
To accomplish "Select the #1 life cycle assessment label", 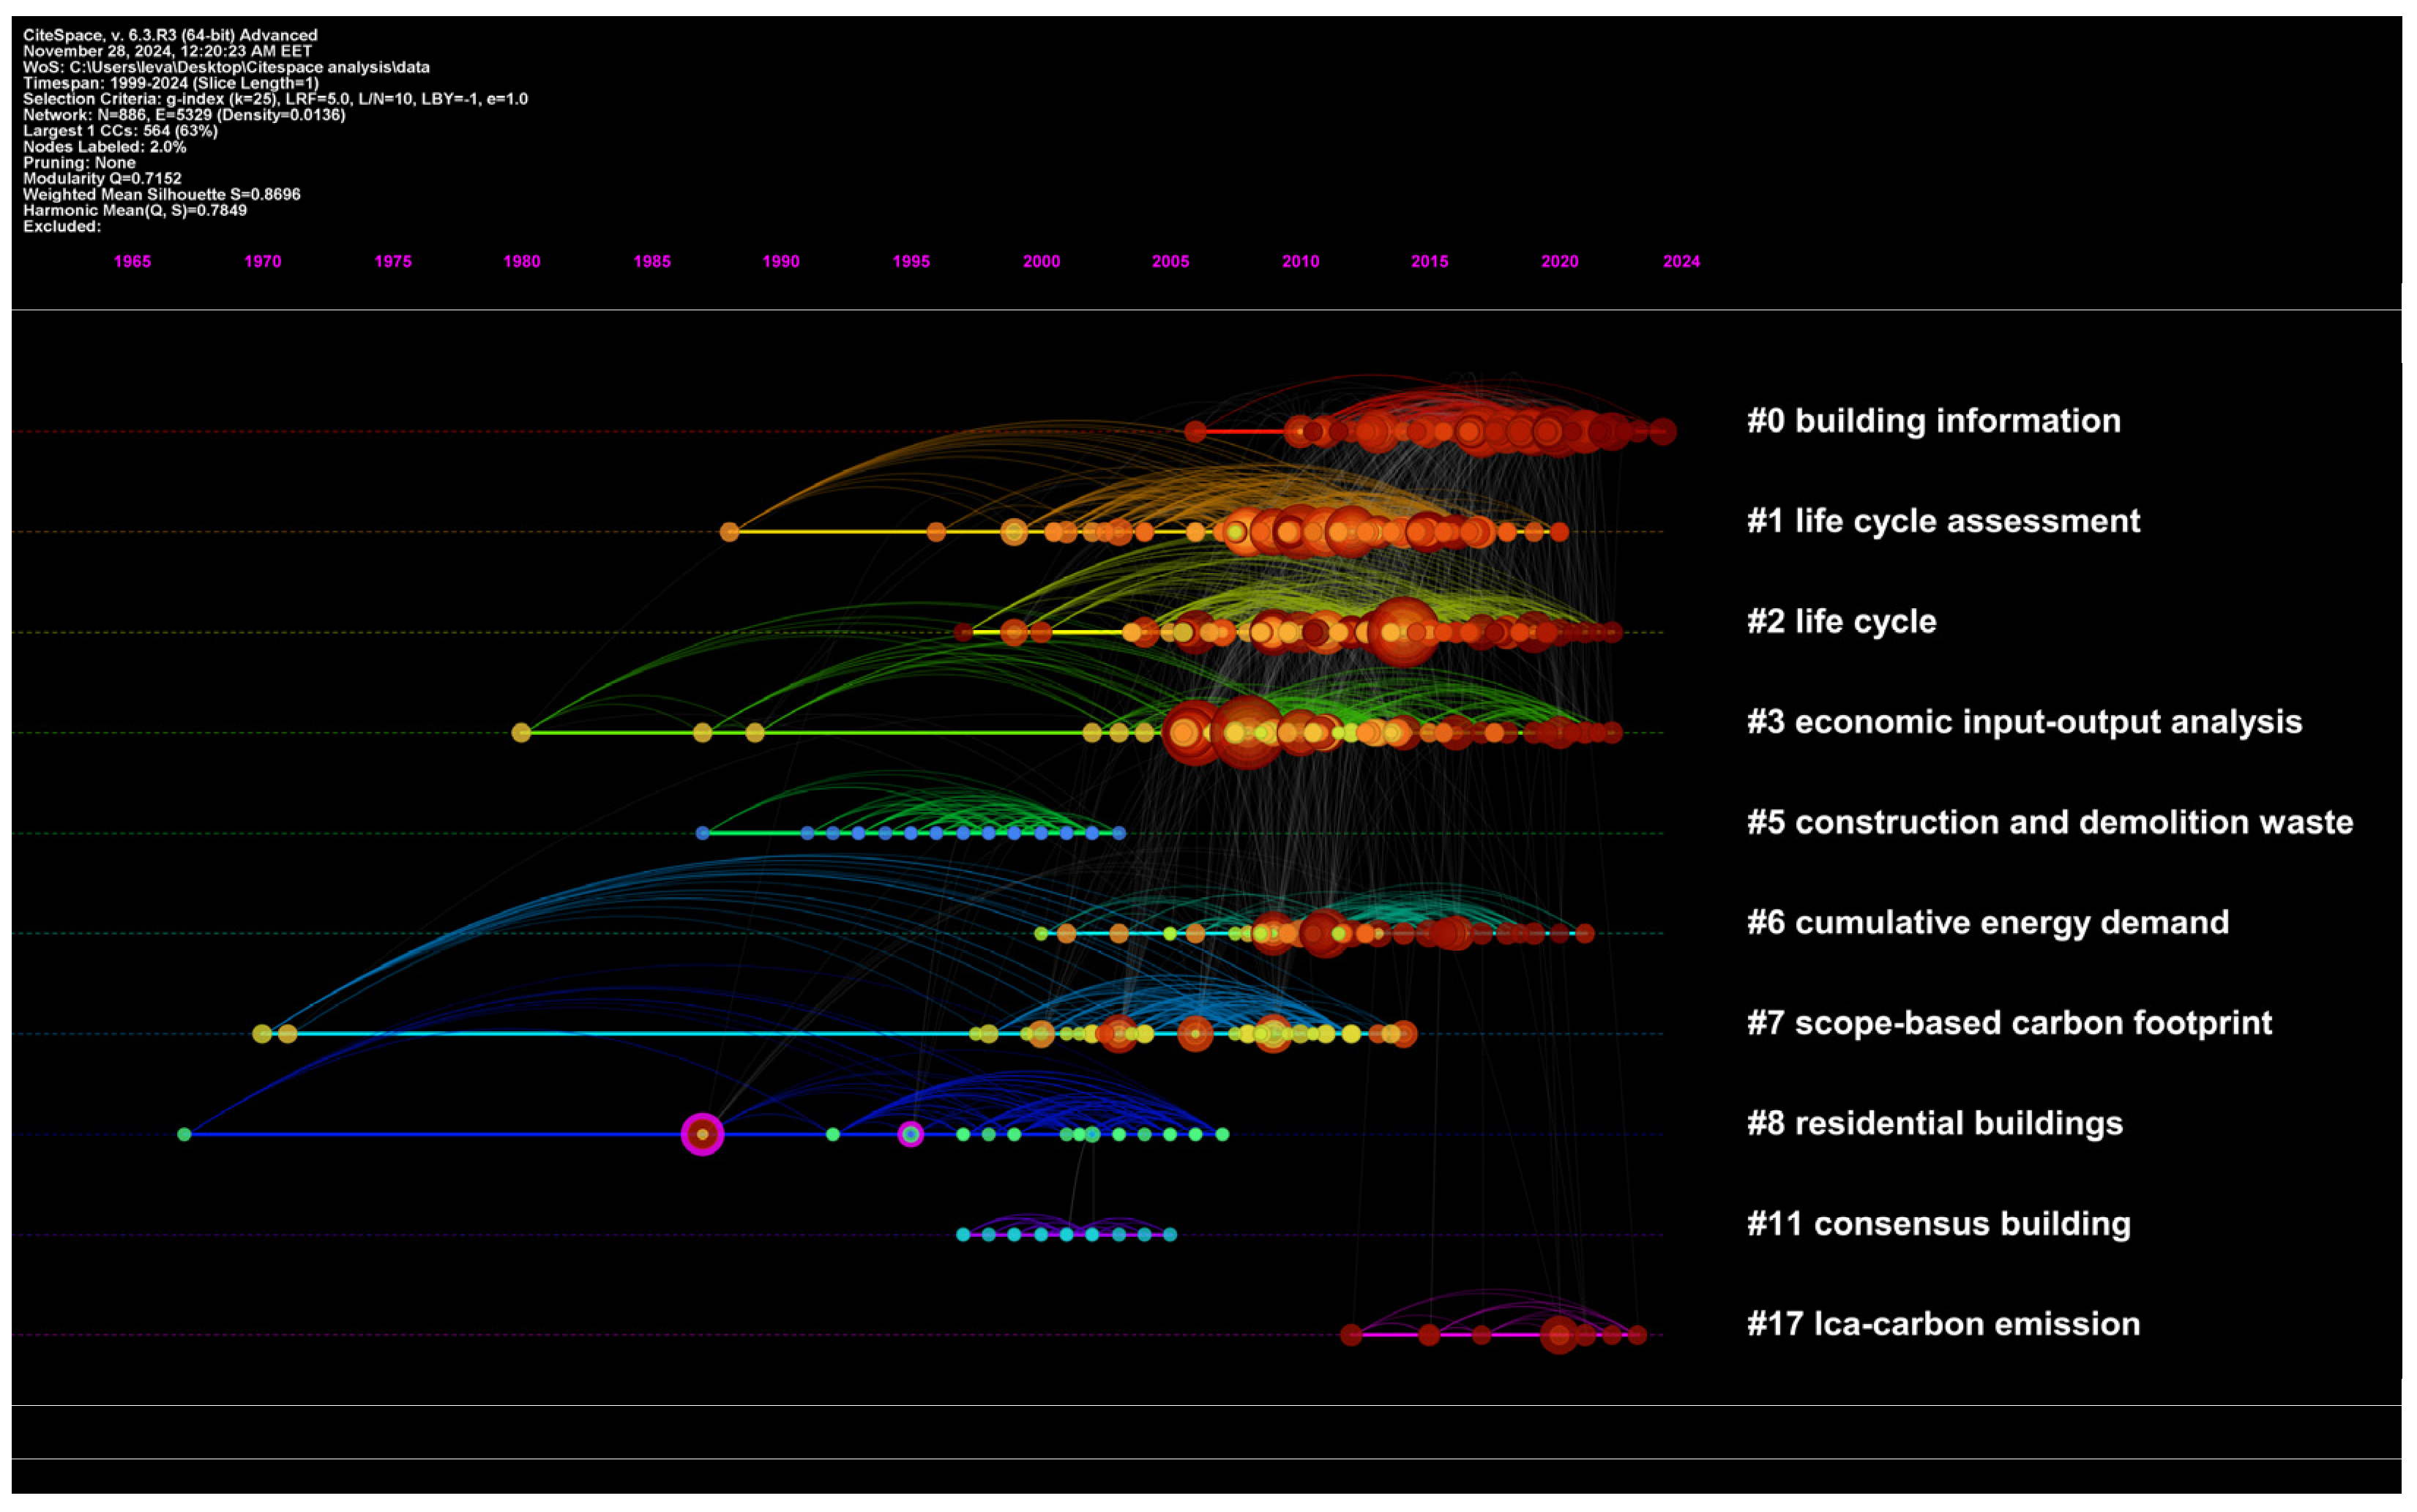I will pos(1943,521).
